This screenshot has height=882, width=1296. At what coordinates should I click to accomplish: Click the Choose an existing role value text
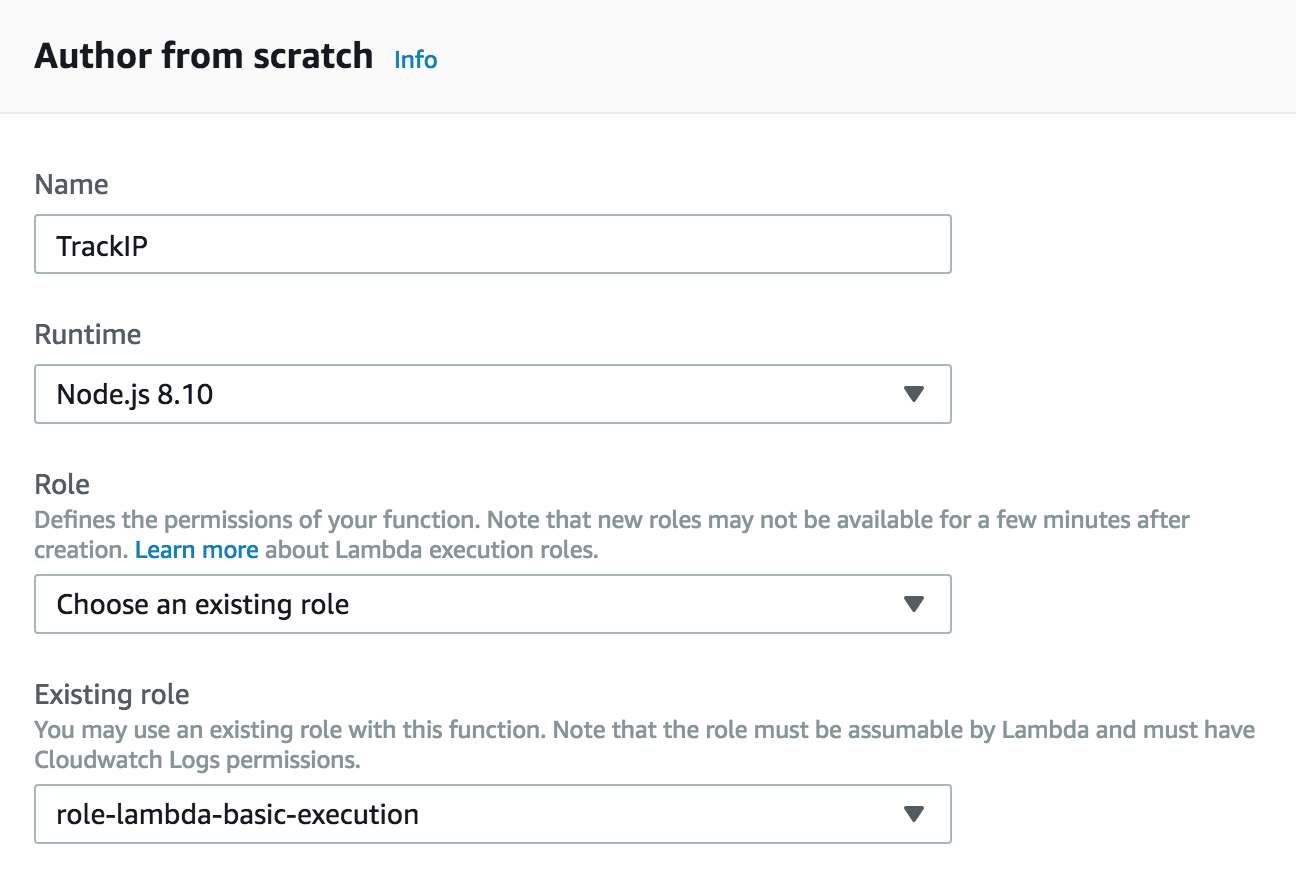pos(203,605)
